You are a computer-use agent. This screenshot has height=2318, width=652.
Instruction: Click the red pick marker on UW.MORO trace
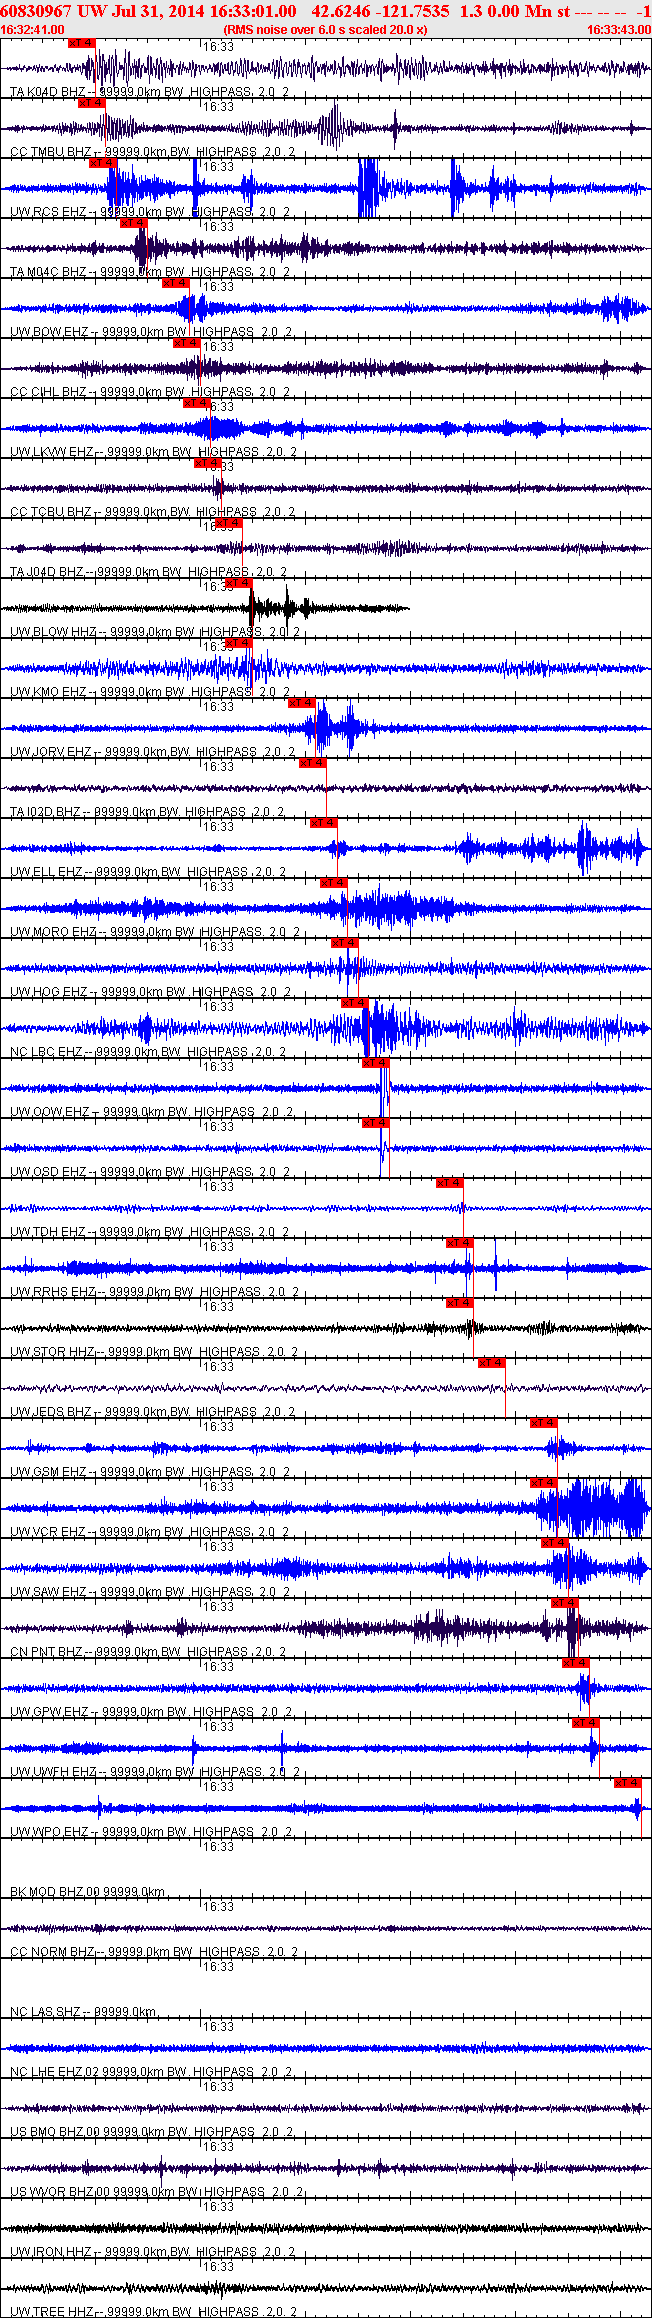tap(334, 883)
